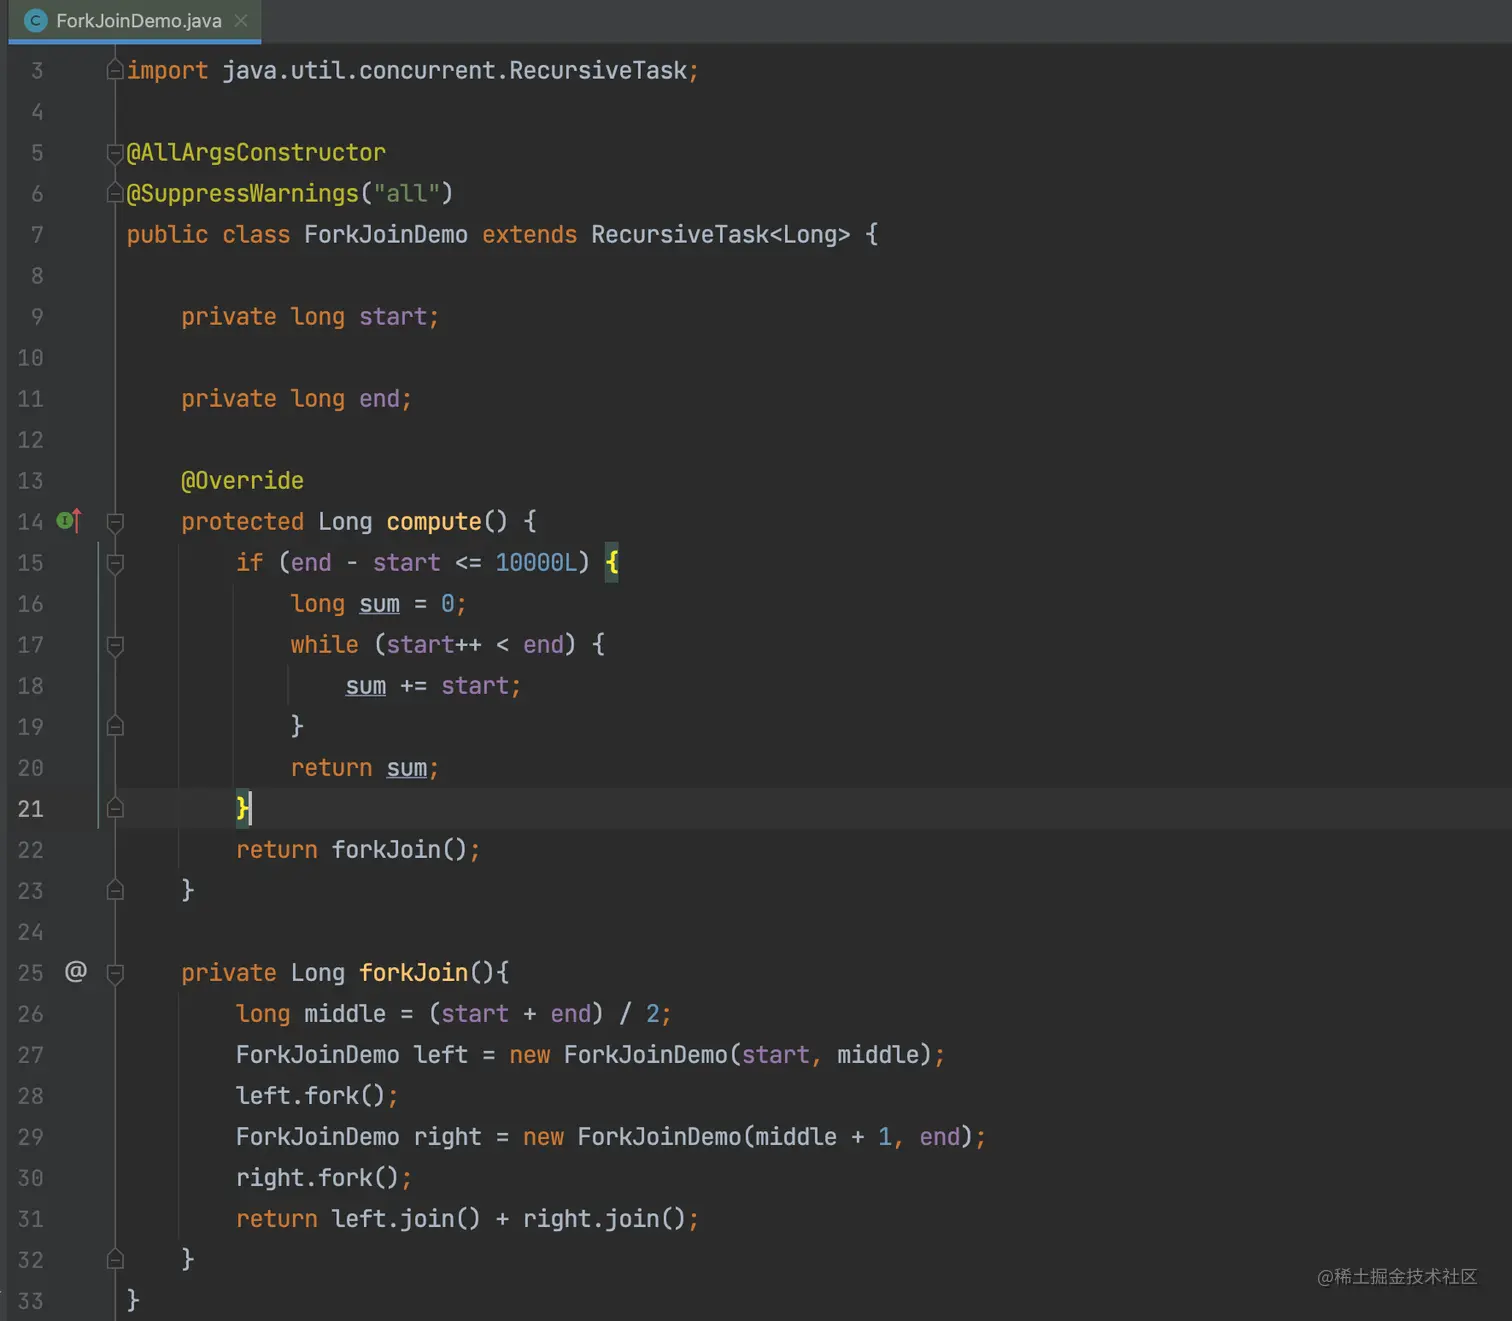Click the import keyword on line 3
The image size is (1512, 1321).
point(167,71)
